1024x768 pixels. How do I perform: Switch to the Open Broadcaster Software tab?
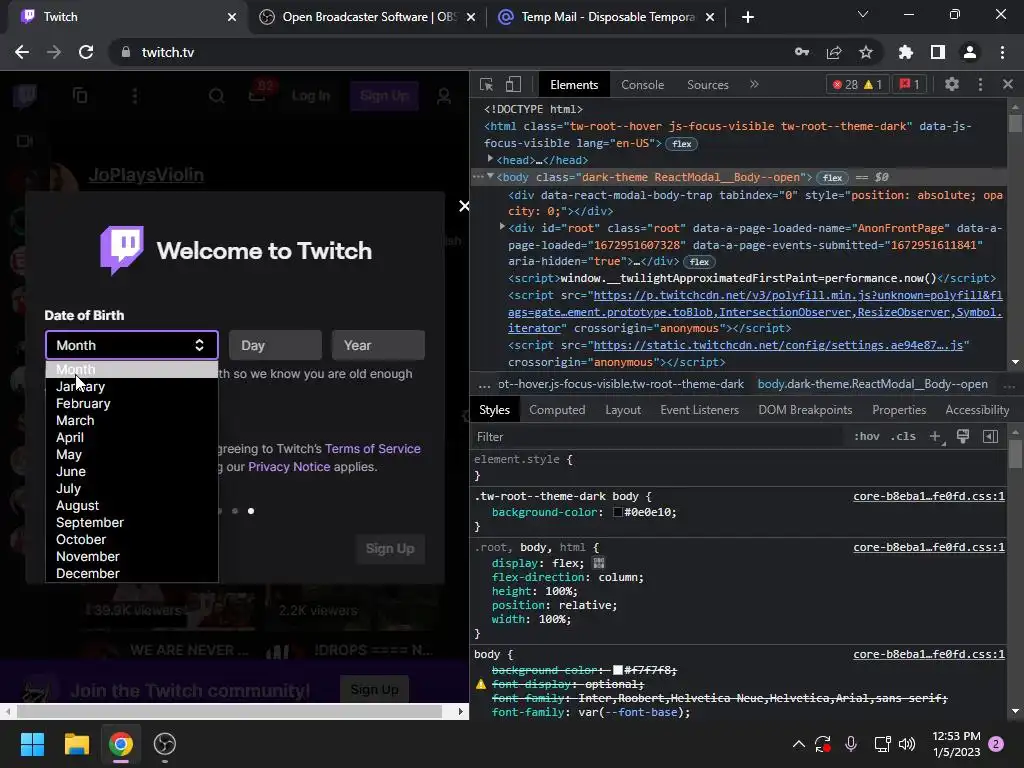368,17
